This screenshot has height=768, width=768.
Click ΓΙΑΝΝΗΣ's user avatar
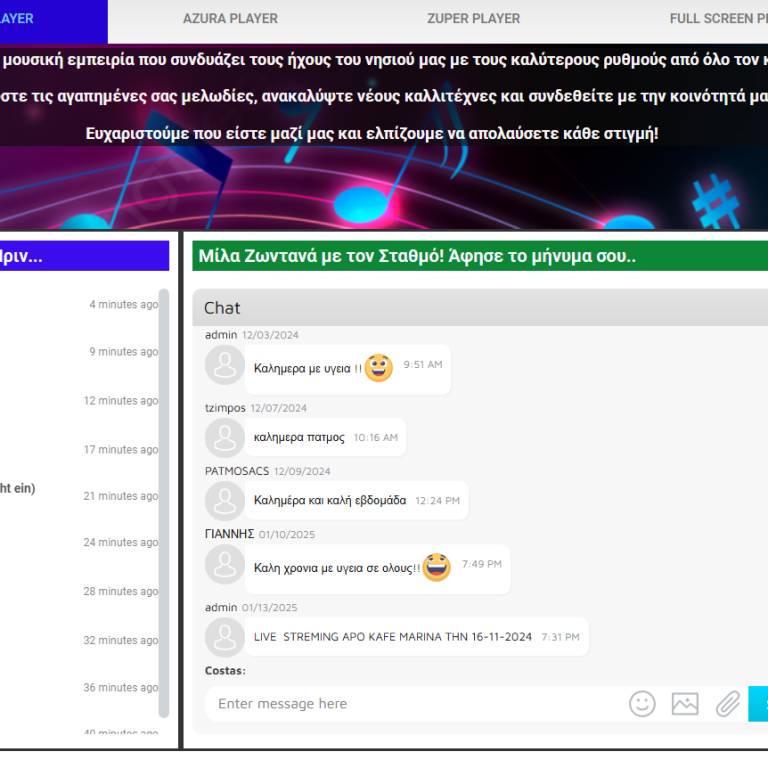225,565
